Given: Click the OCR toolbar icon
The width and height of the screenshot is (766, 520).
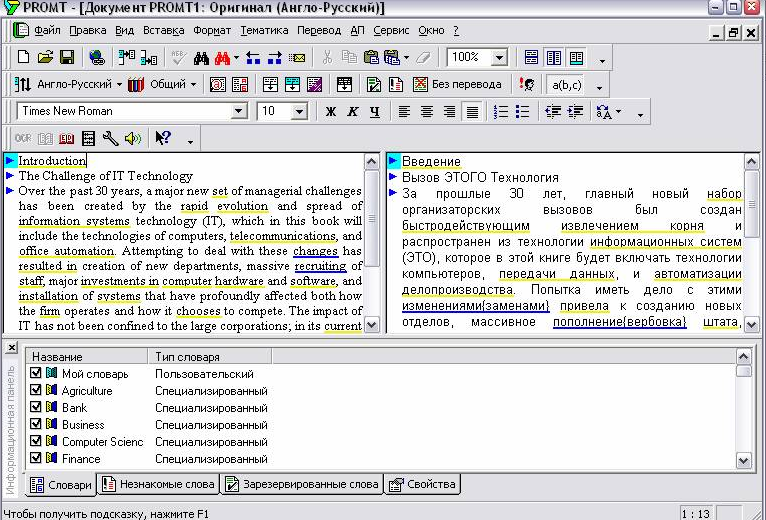Looking at the screenshot, I should point(24,138).
